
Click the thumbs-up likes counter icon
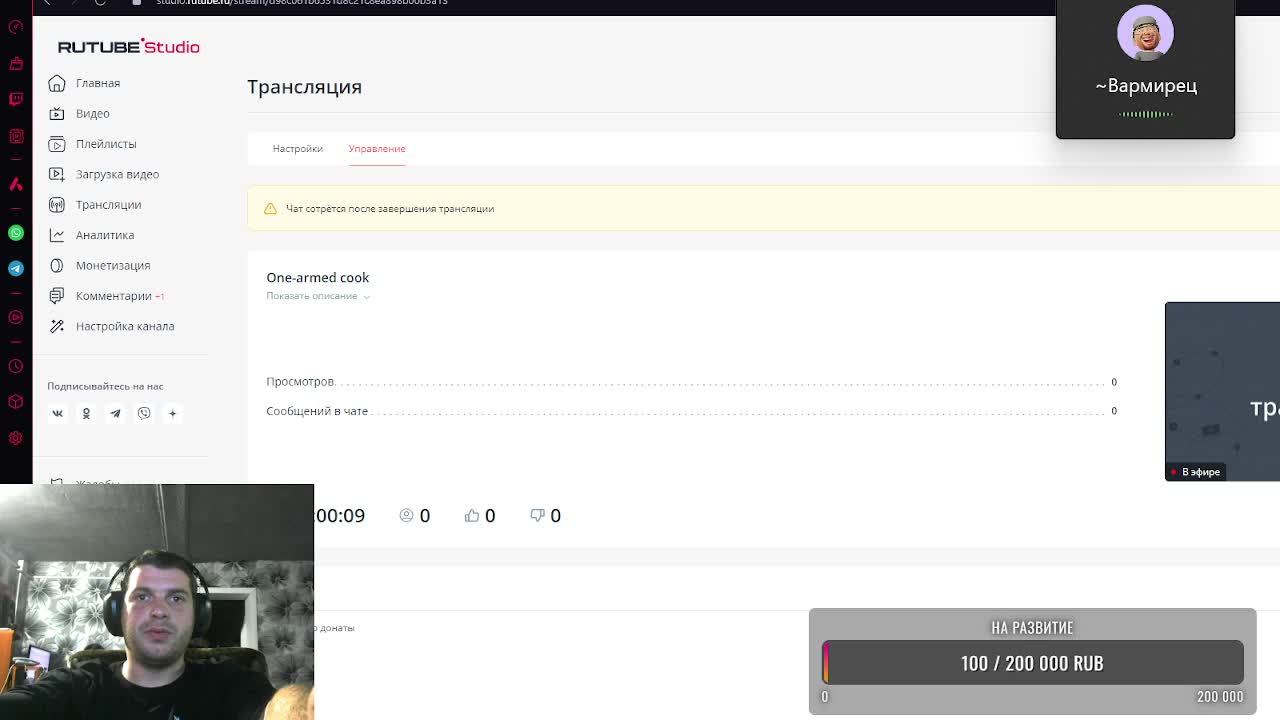(x=472, y=515)
